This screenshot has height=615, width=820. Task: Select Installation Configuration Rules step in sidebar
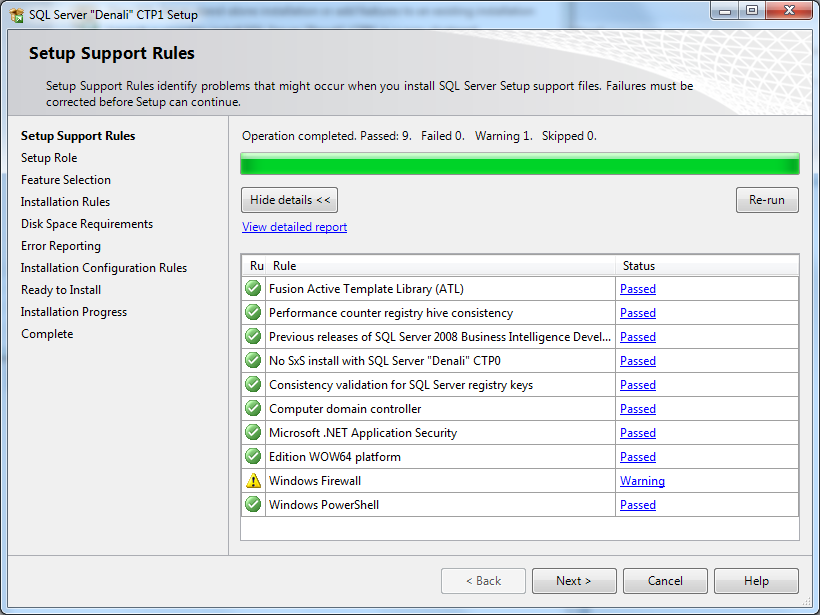click(x=104, y=268)
